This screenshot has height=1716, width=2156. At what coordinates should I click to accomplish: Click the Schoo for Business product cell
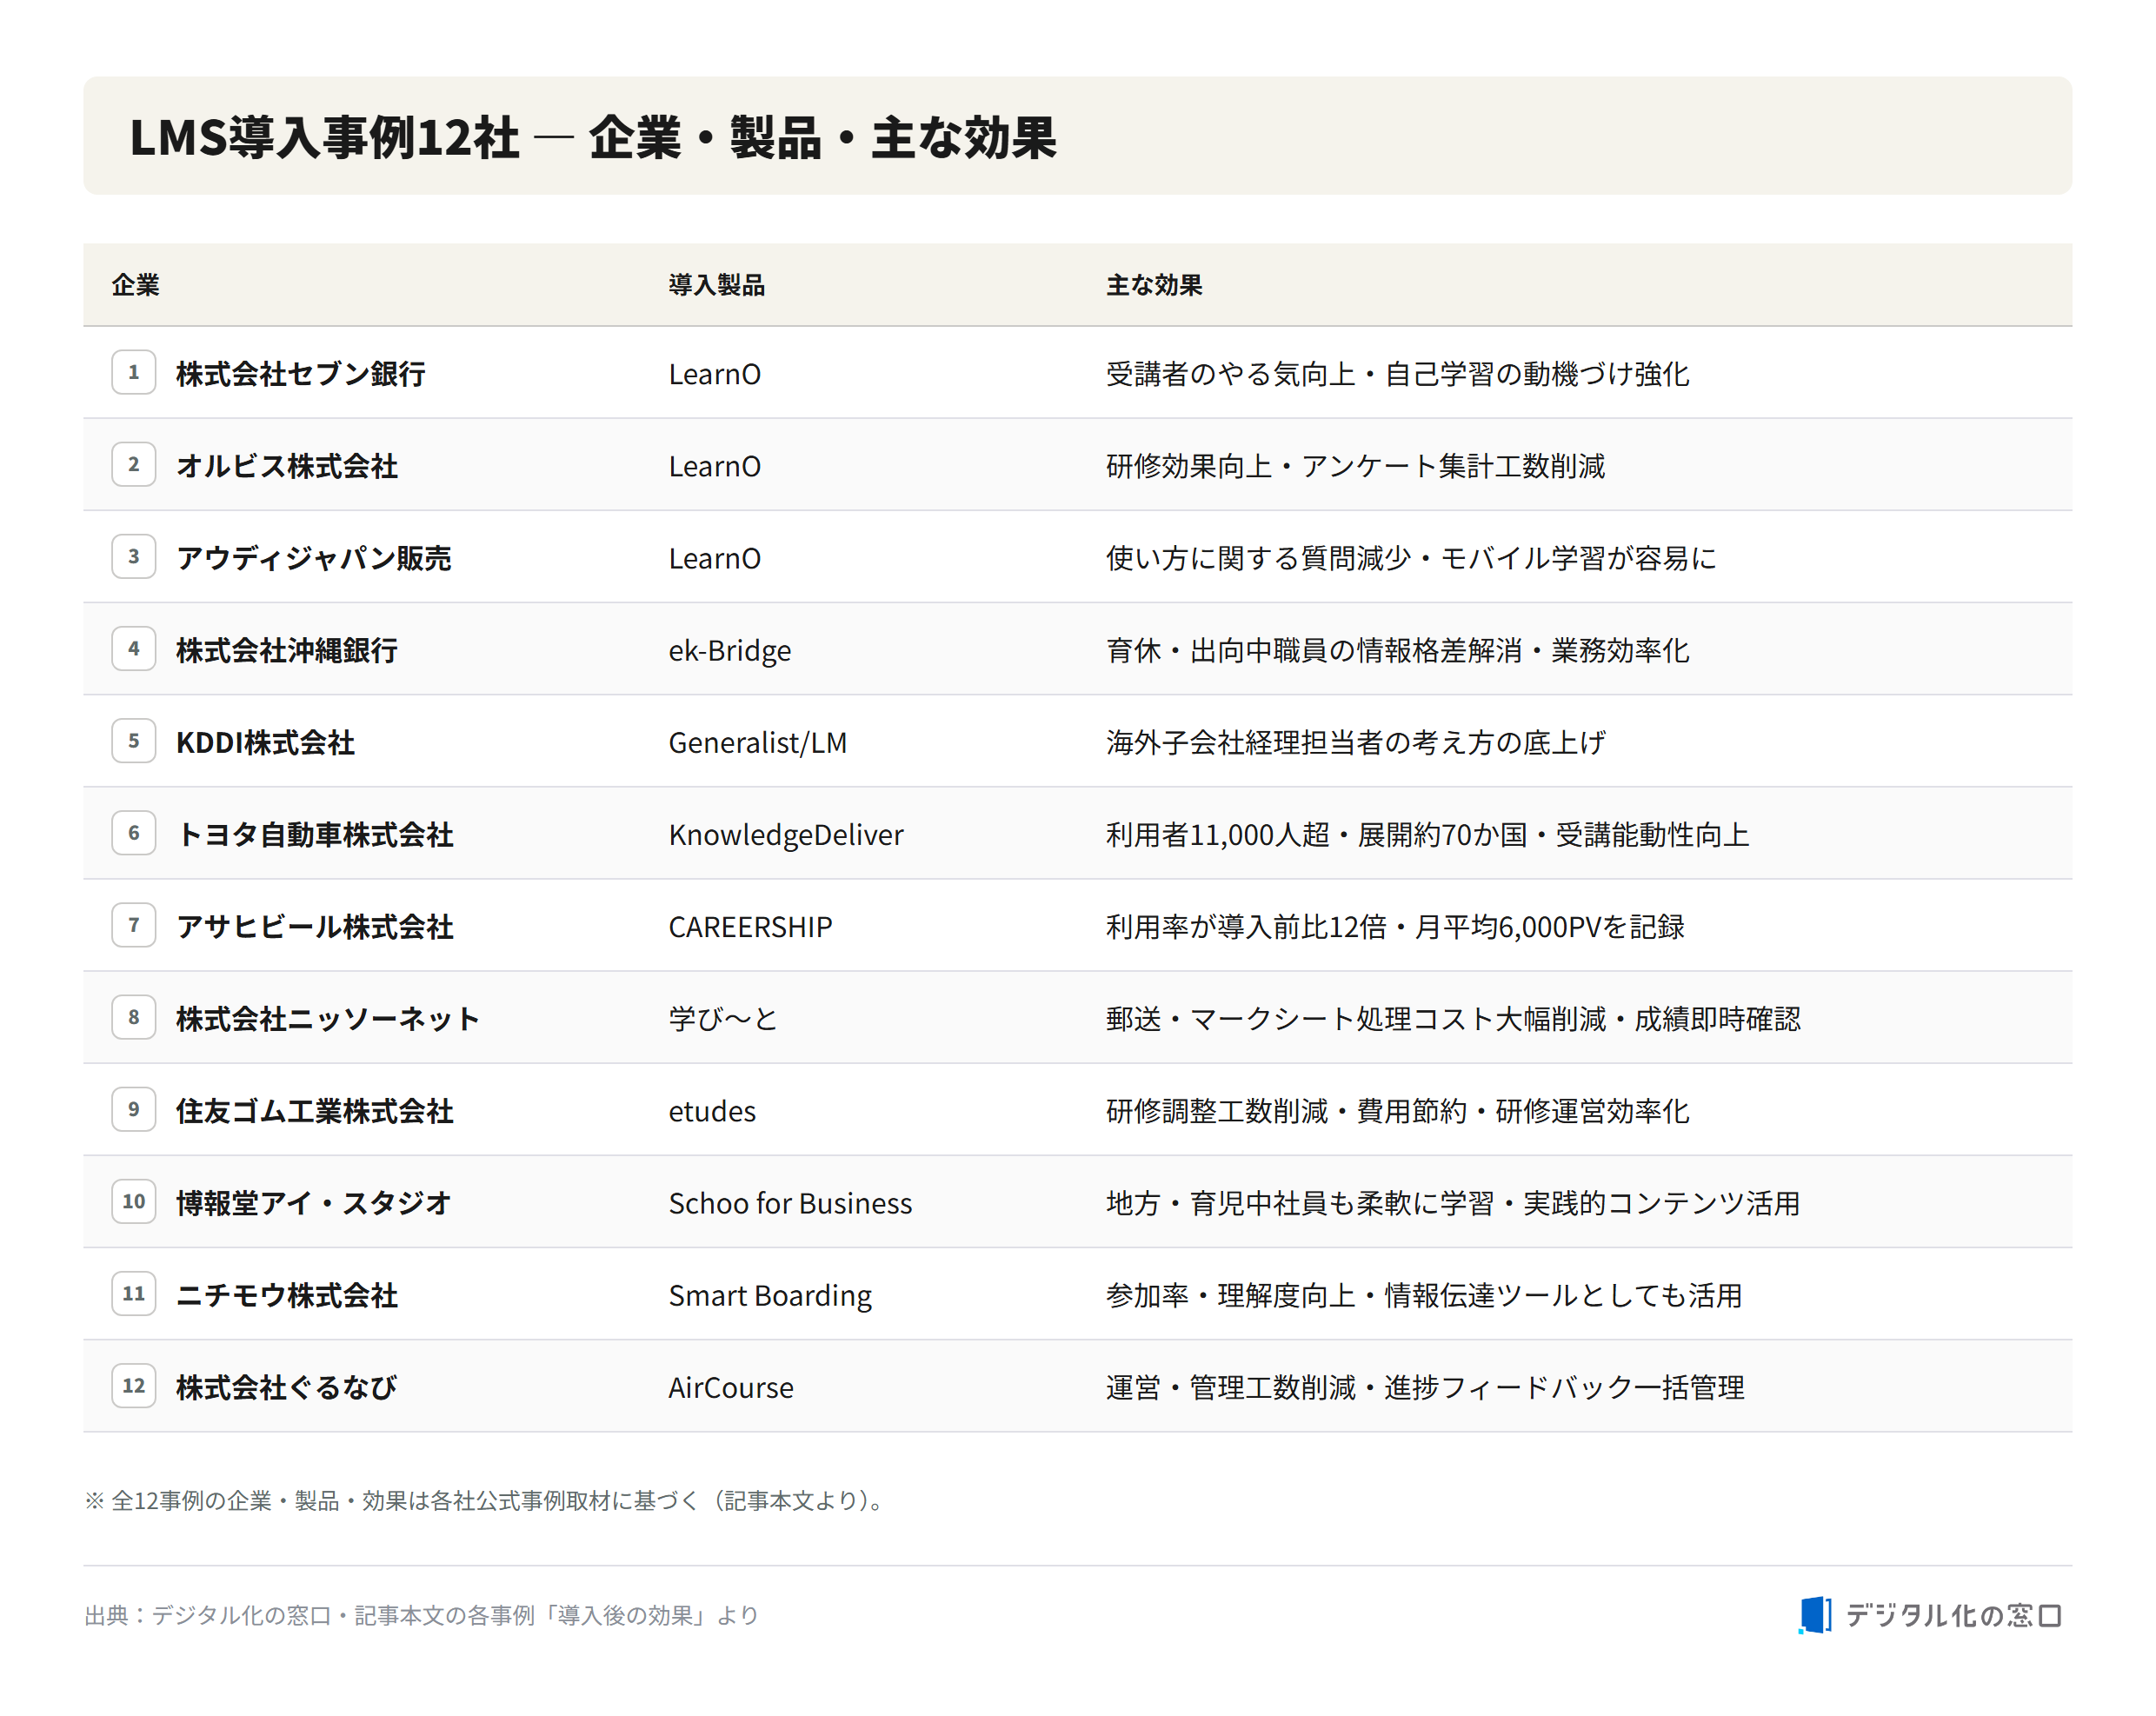pos(790,1203)
